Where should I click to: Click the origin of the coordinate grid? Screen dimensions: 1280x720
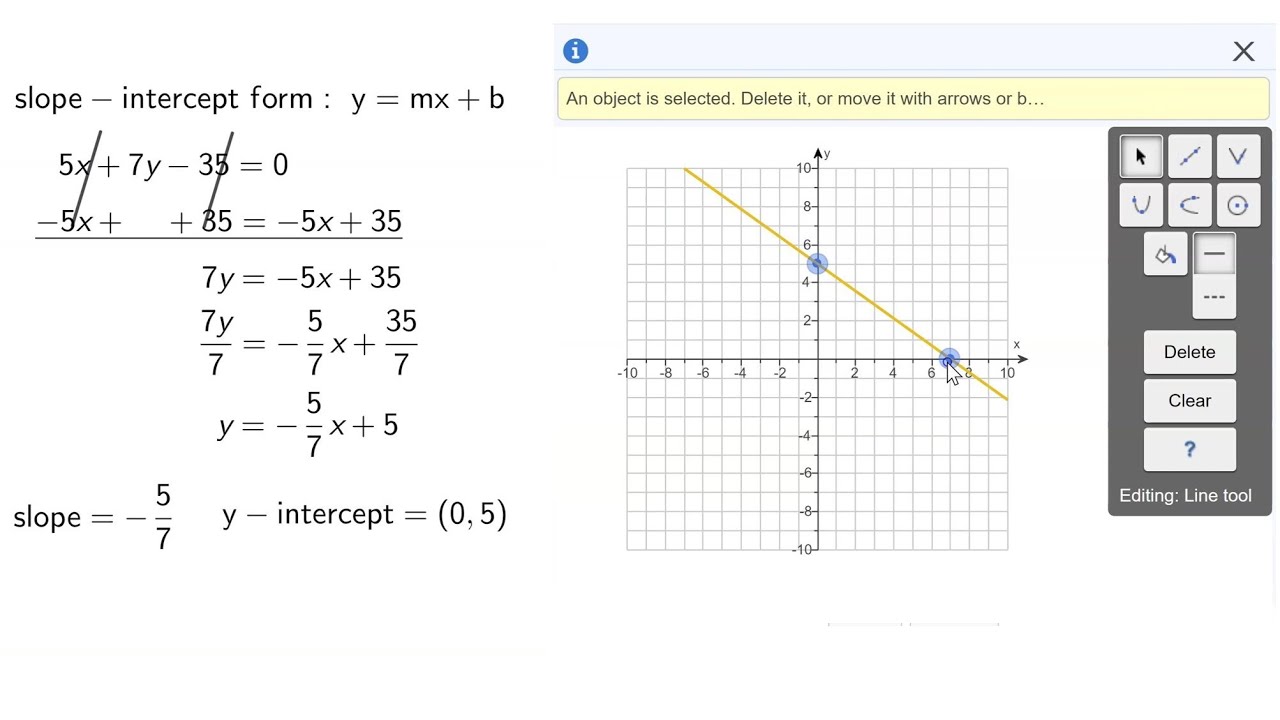click(817, 359)
